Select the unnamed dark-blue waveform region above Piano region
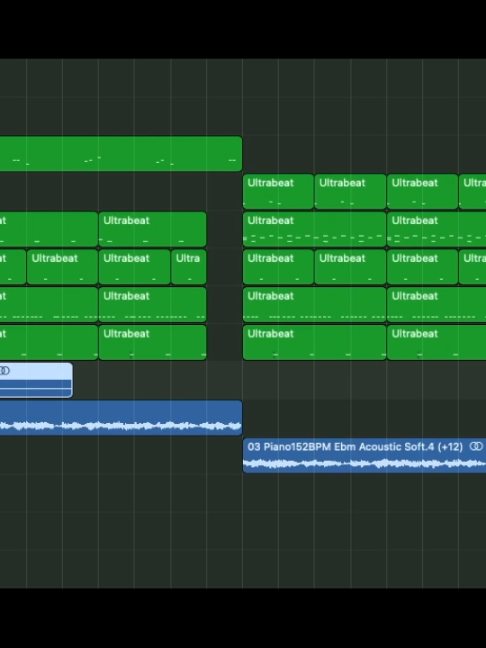 pos(121,417)
